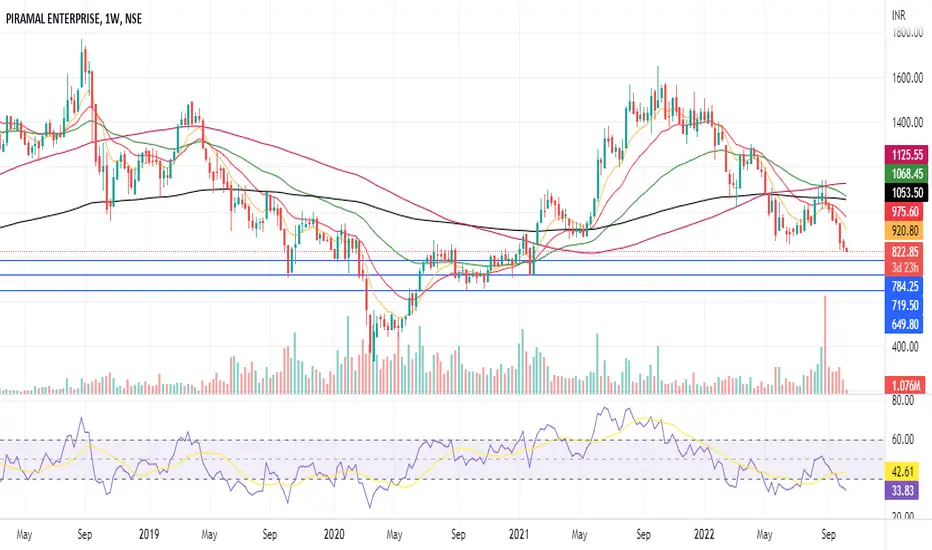Click the tall red volume spike bar
The image size is (932, 550).
(x=824, y=345)
